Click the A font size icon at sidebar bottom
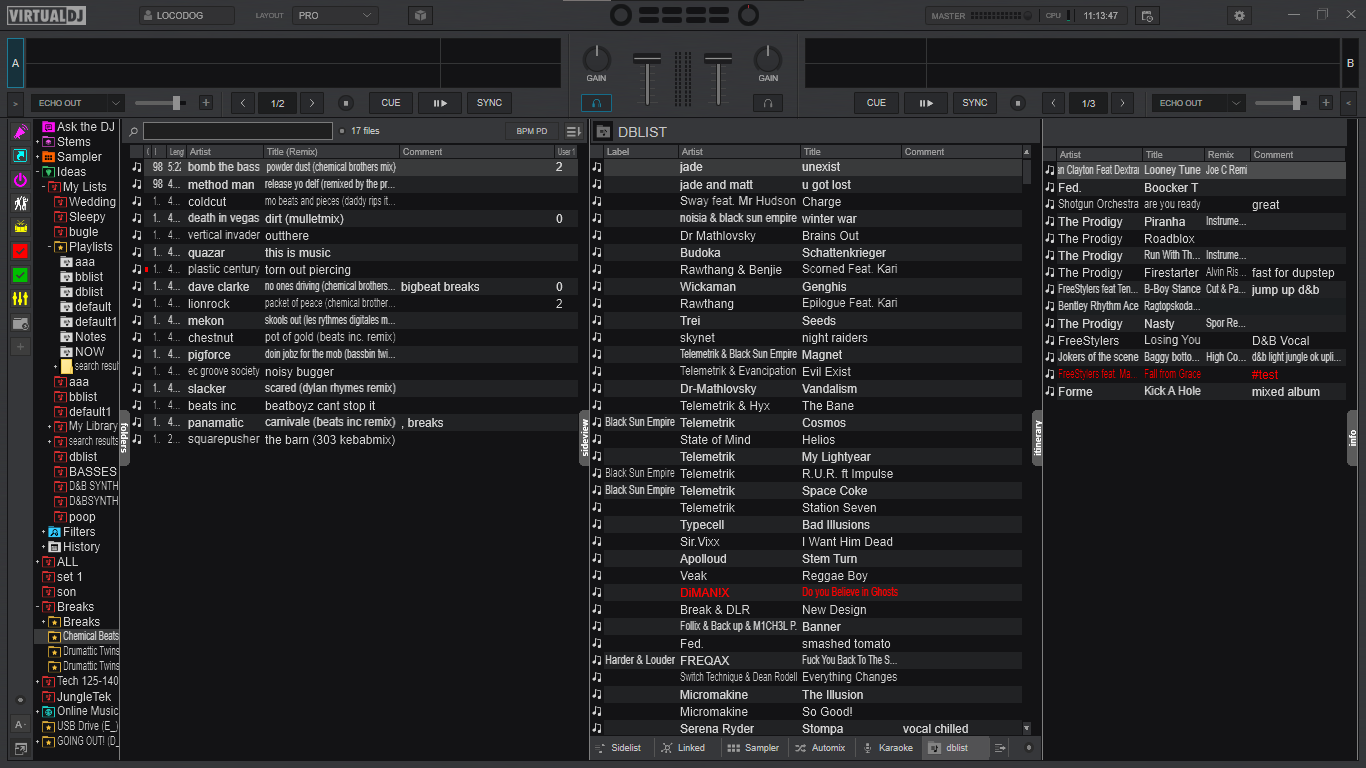Viewport: 1366px width, 768px height. pos(20,724)
